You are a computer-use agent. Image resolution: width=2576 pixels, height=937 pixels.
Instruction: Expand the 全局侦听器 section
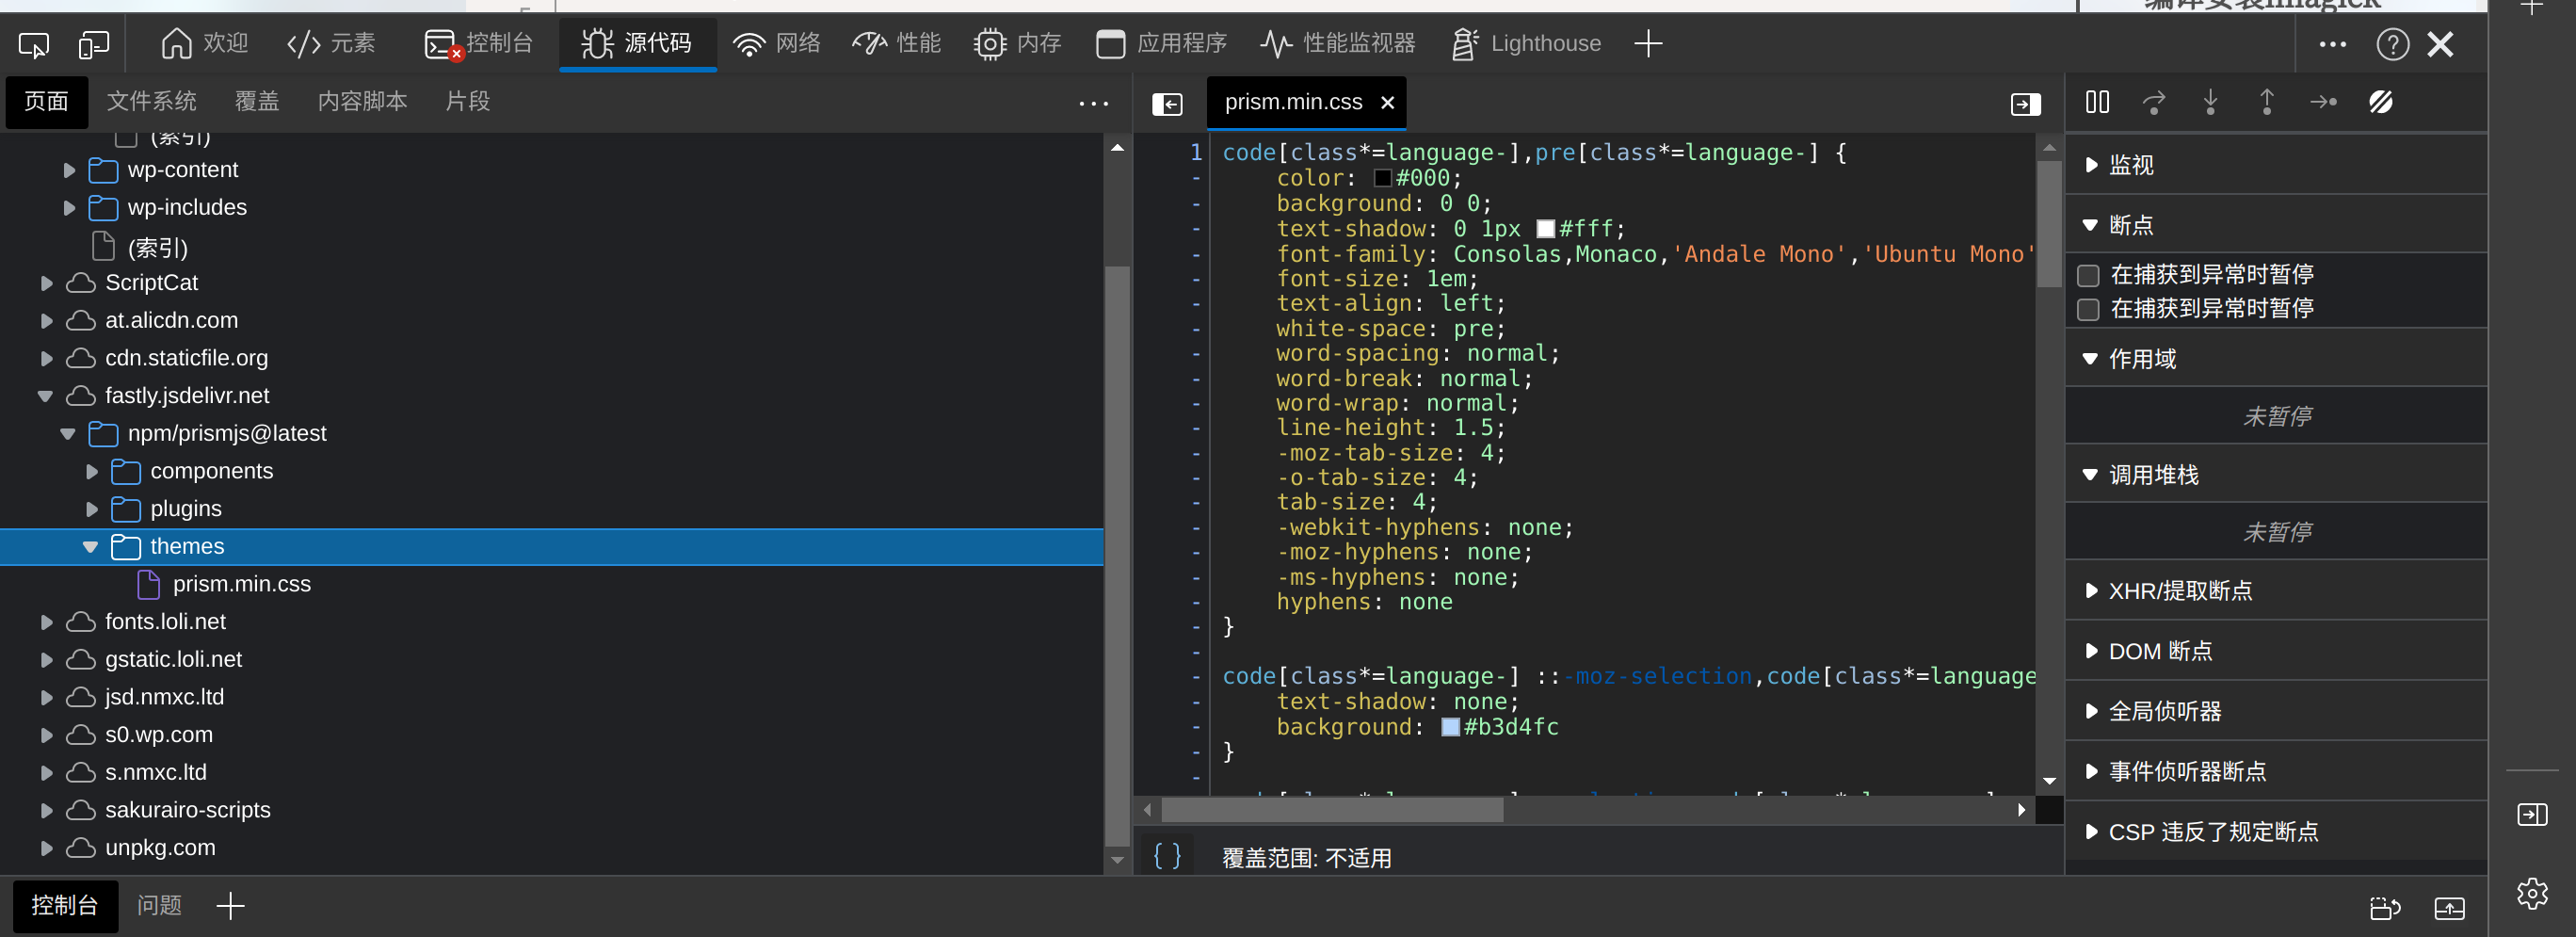[x=2276, y=711]
